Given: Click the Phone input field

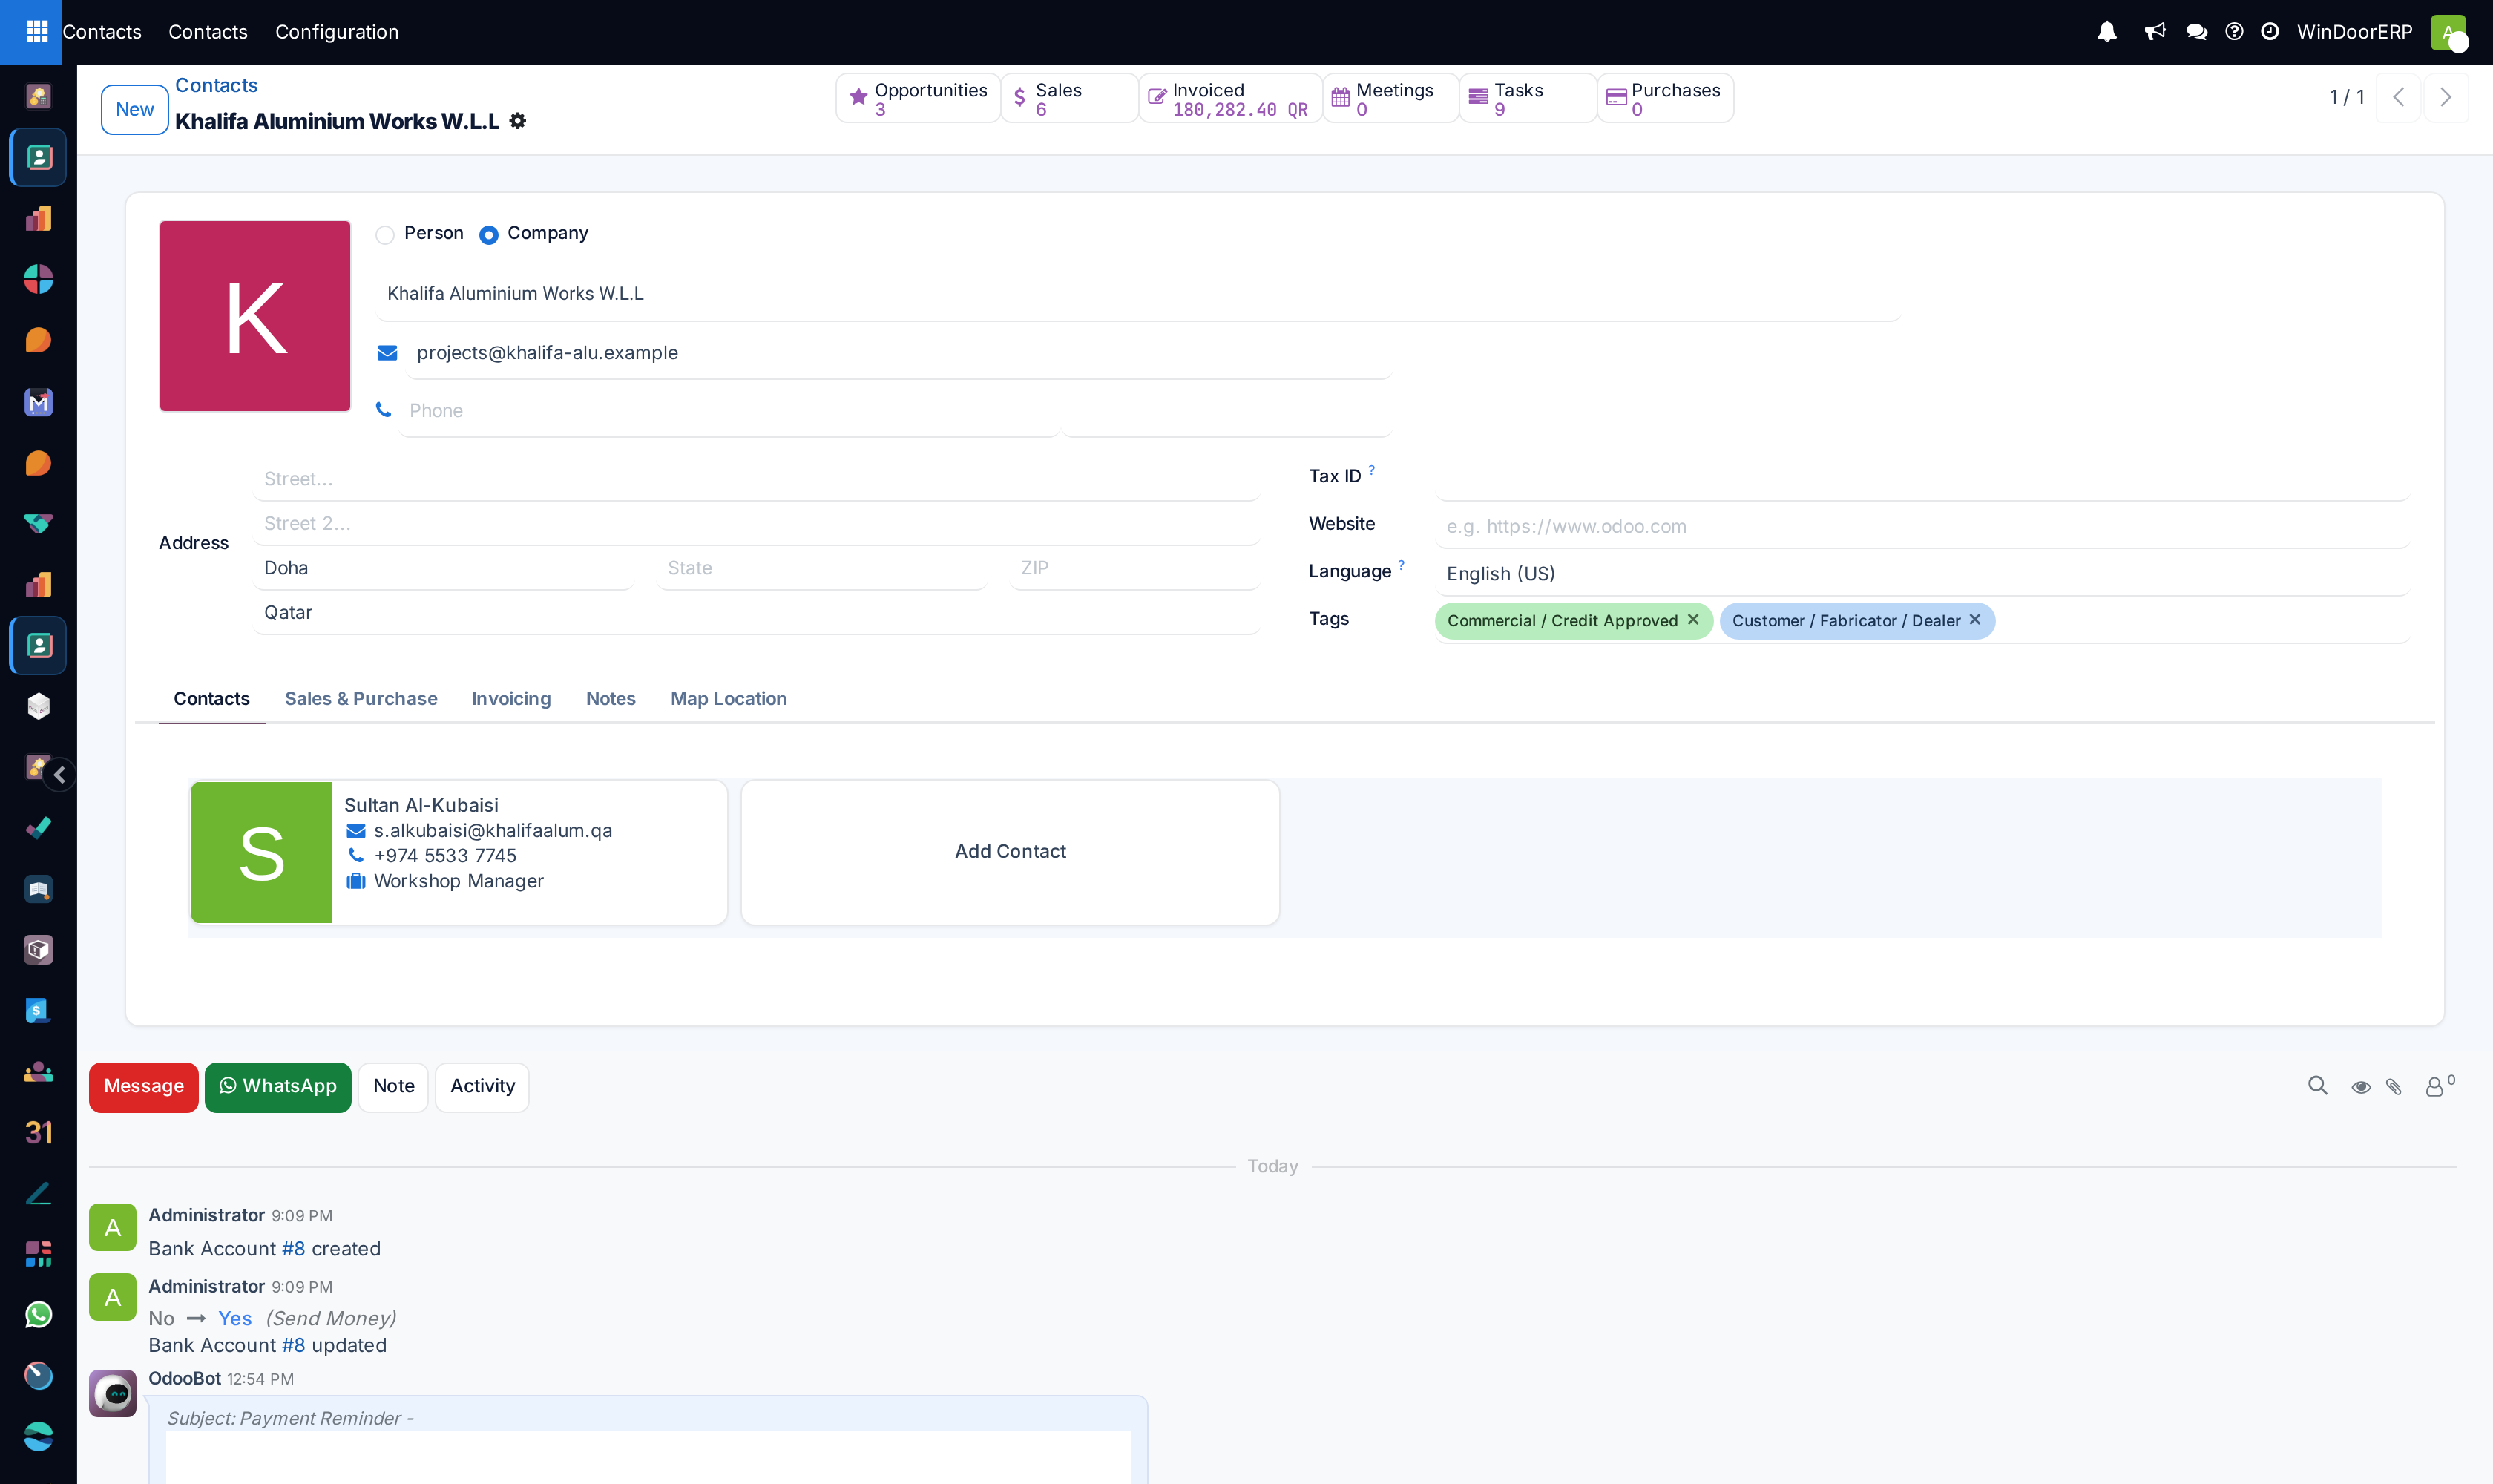Looking at the screenshot, I should [x=728, y=411].
